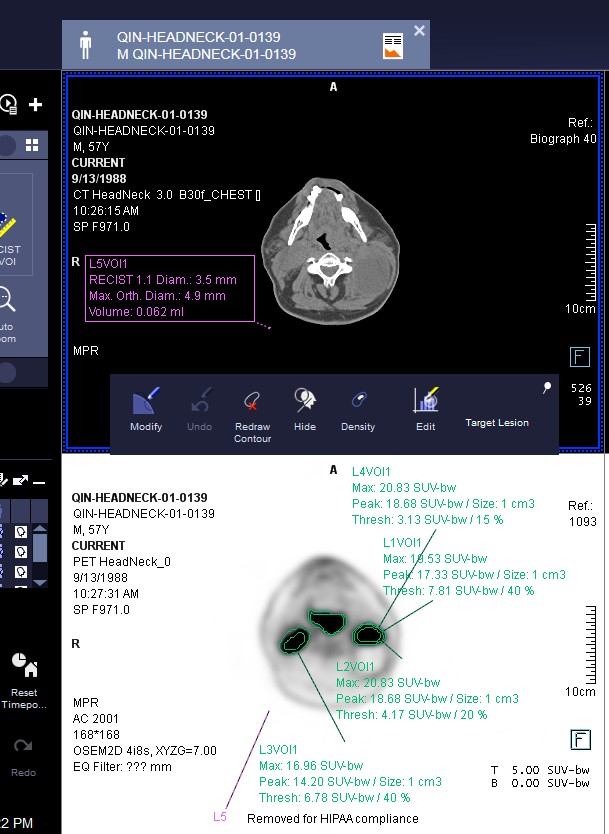This screenshot has width=609, height=834.
Task: Switch to the QIN-HEADNECK-01-0139 patient tab
Action: pyautogui.click(x=246, y=45)
